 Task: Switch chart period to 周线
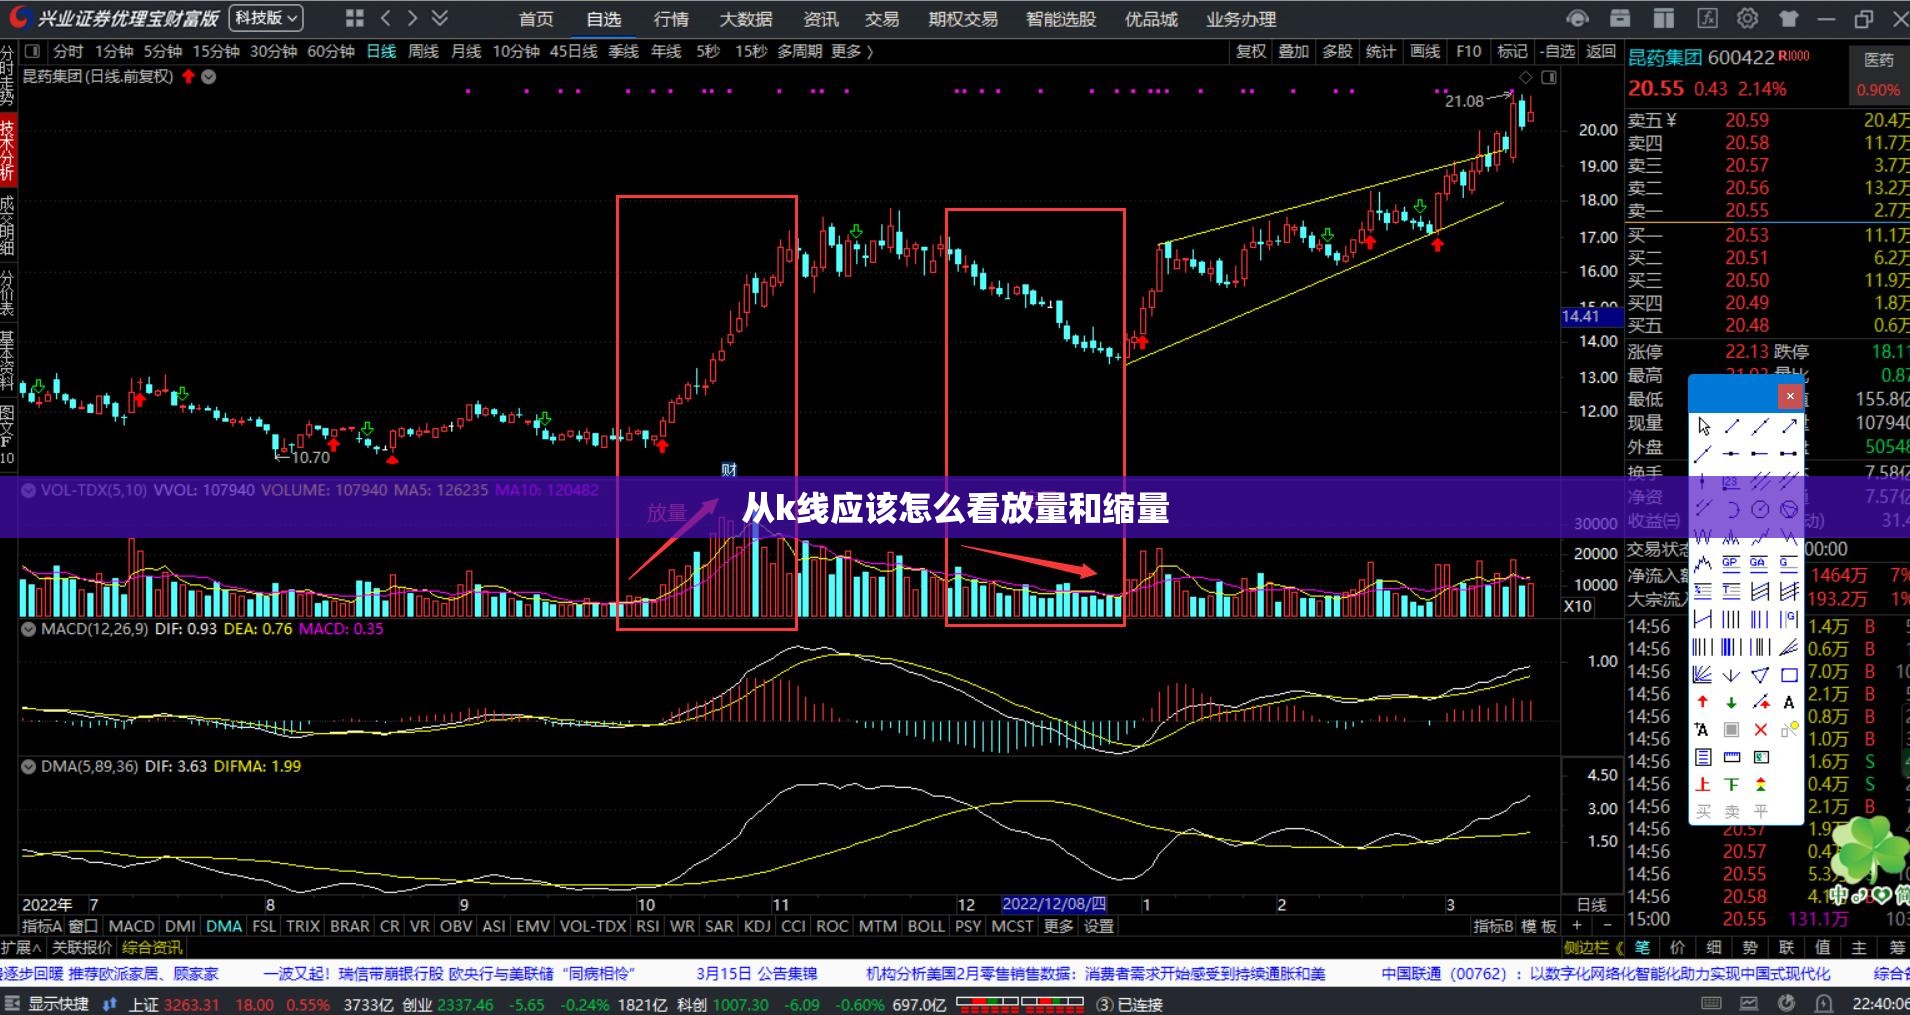click(x=423, y=51)
